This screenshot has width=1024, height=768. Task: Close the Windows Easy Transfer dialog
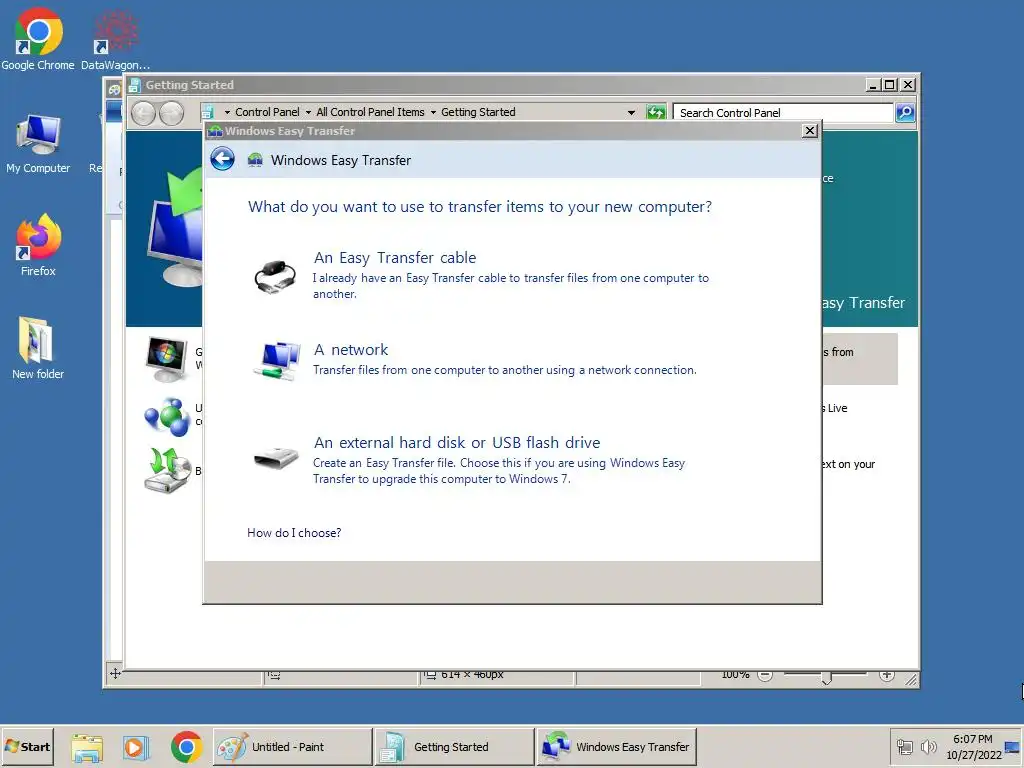[810, 131]
